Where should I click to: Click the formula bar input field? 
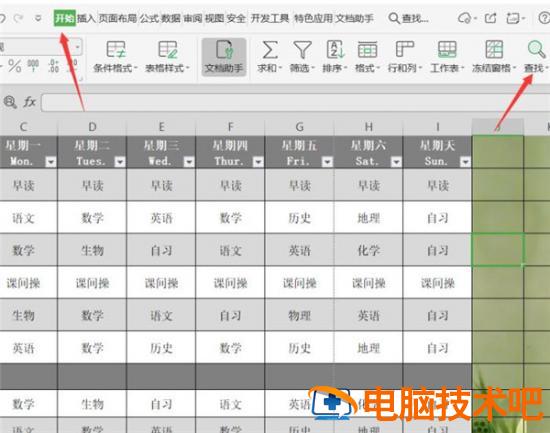coord(295,102)
